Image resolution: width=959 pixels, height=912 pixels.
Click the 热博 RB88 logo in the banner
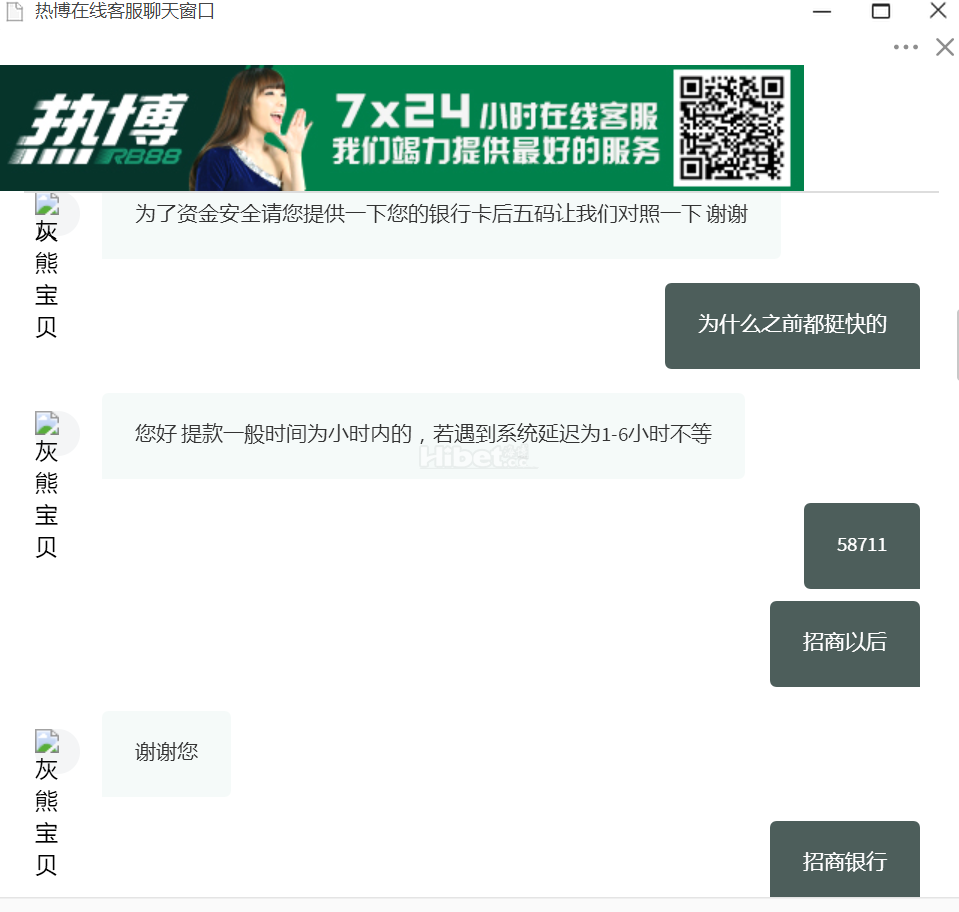[95, 130]
